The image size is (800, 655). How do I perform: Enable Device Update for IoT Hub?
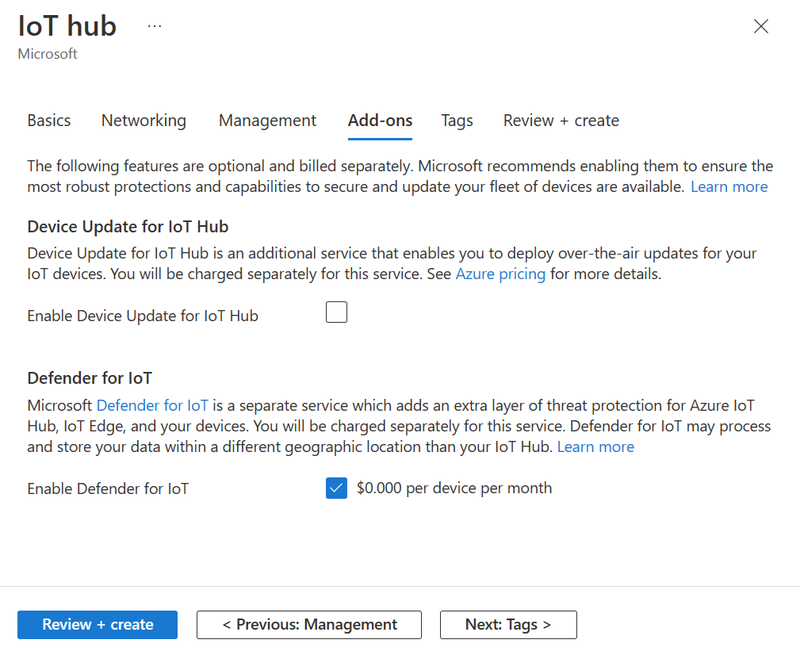[336, 312]
